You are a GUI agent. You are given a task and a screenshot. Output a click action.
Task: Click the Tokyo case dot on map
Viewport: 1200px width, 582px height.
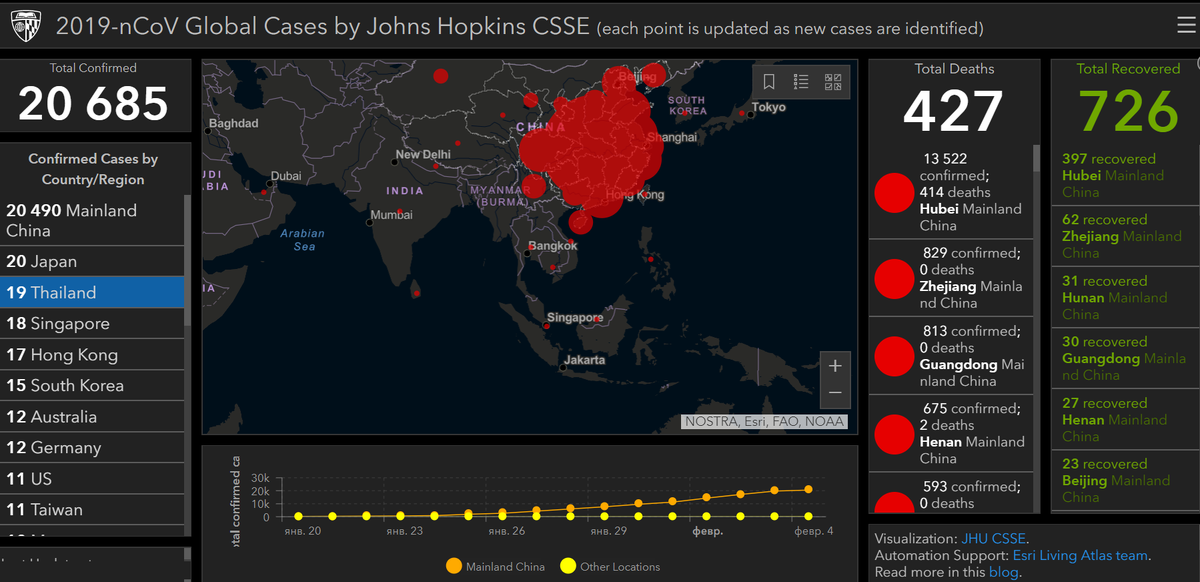(x=741, y=114)
